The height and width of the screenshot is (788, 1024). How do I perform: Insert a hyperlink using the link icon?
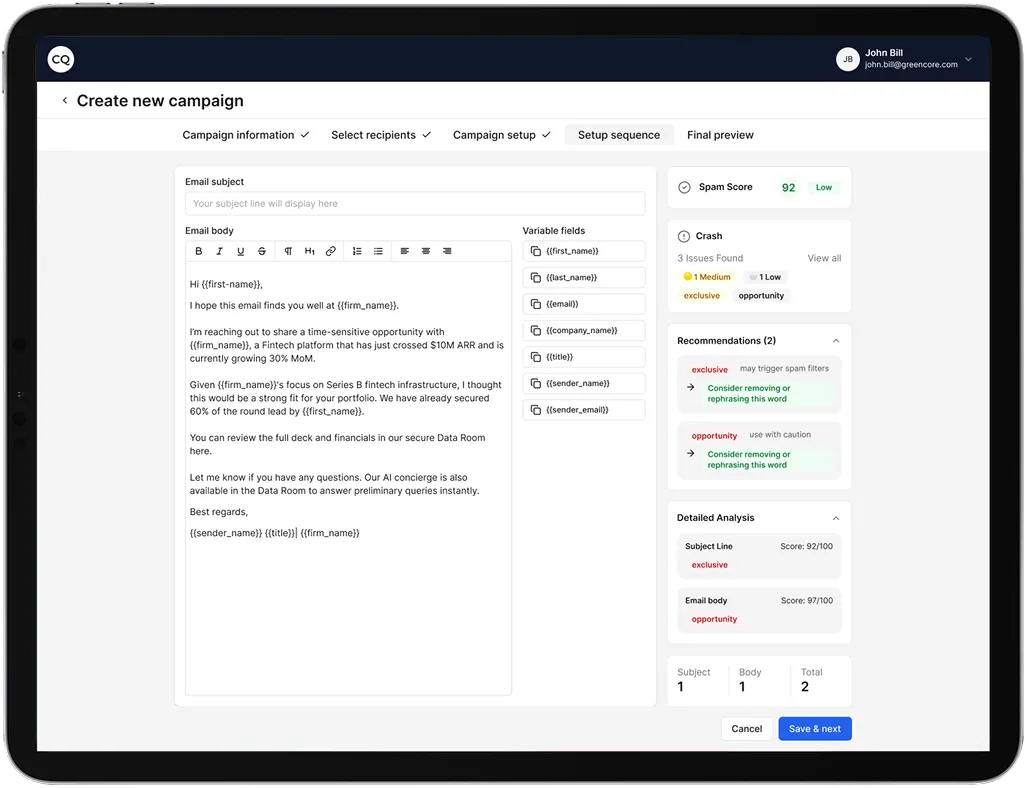click(x=330, y=251)
